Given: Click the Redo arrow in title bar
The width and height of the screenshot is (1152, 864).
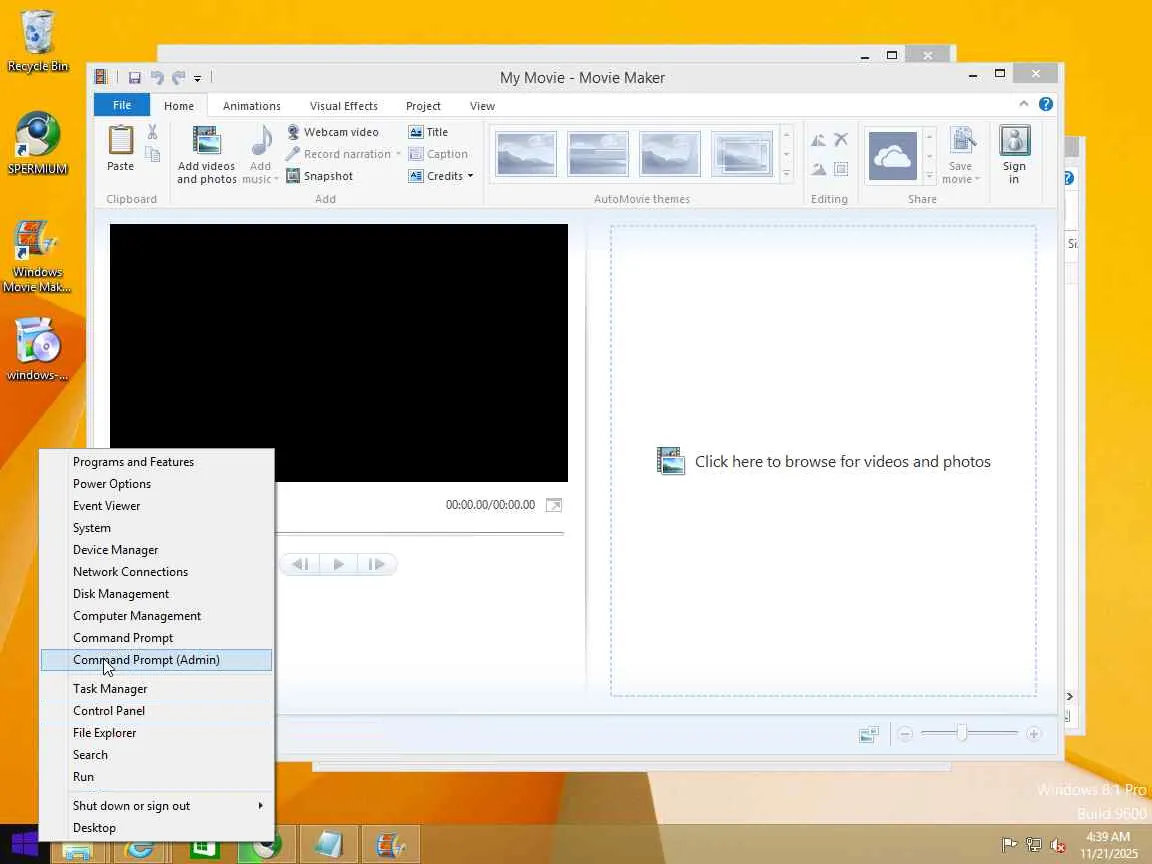Looking at the screenshot, I should [x=179, y=78].
